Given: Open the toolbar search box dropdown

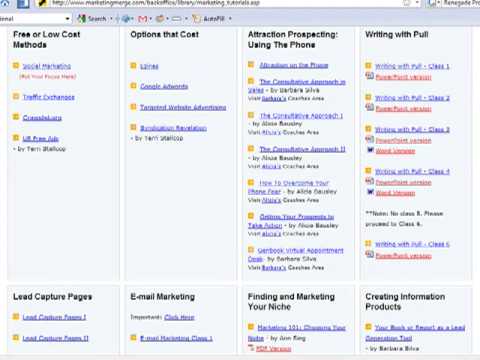Looking at the screenshot, I should click(x=68, y=19).
